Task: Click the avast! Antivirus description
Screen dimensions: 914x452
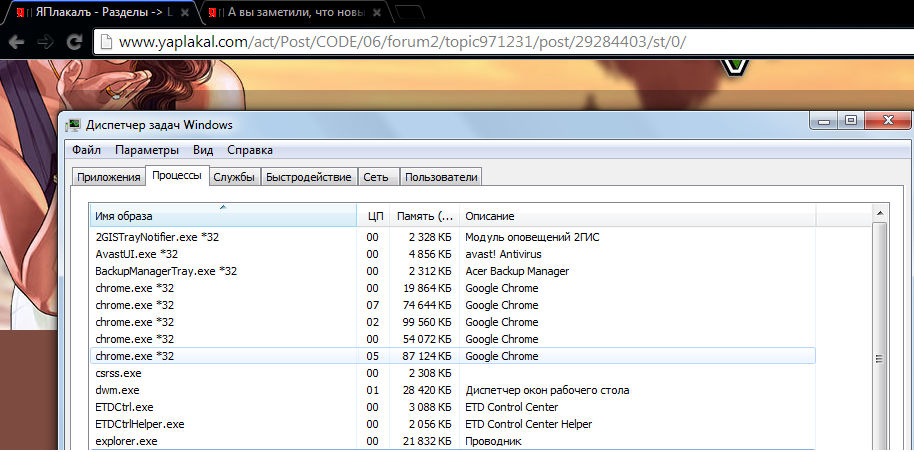Action: 504,254
